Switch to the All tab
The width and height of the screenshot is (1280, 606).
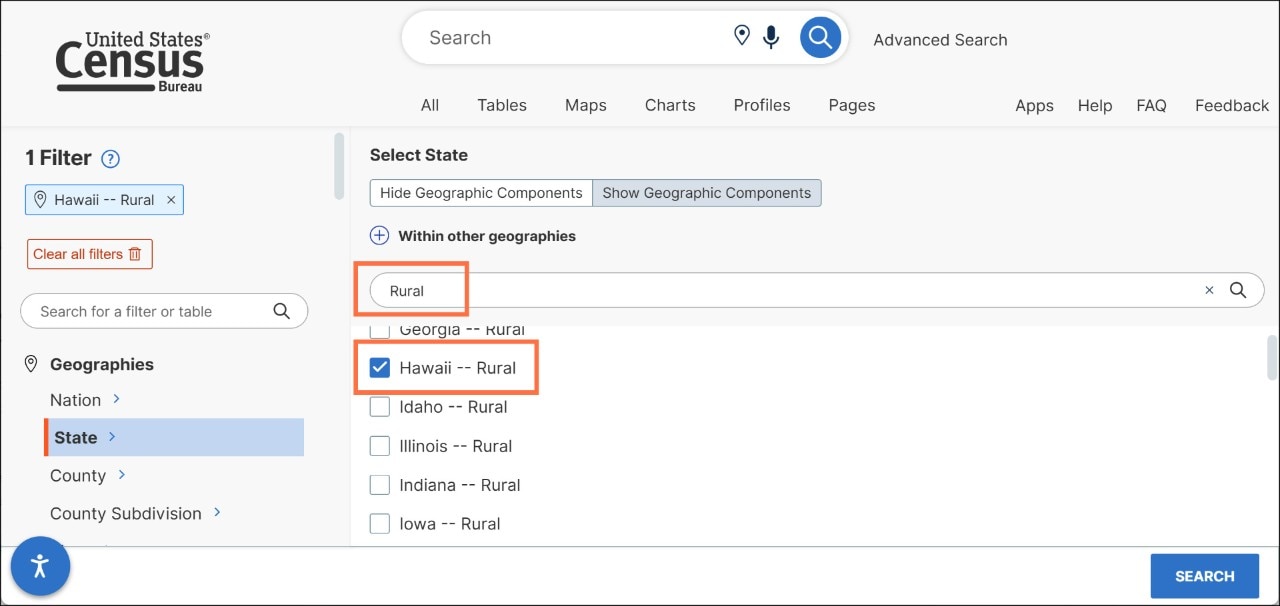tap(430, 105)
